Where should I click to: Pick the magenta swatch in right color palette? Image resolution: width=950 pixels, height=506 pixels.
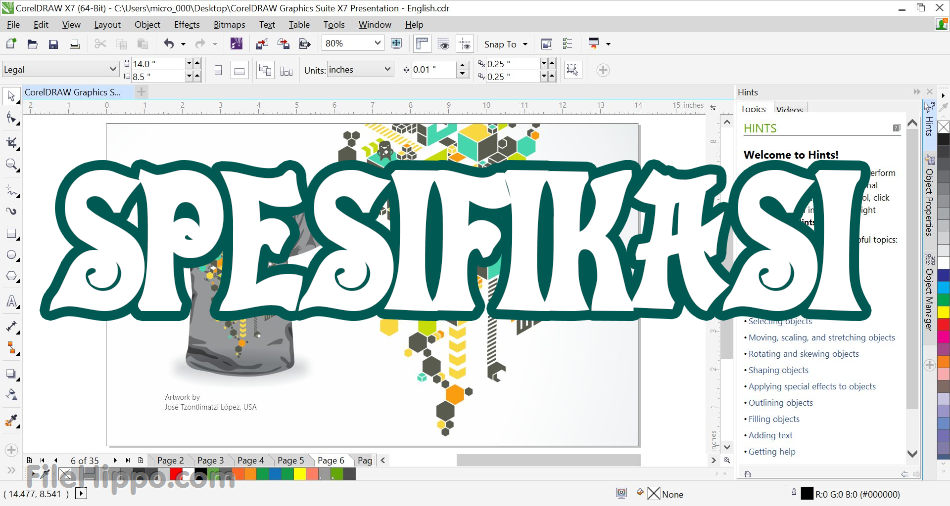click(943, 336)
